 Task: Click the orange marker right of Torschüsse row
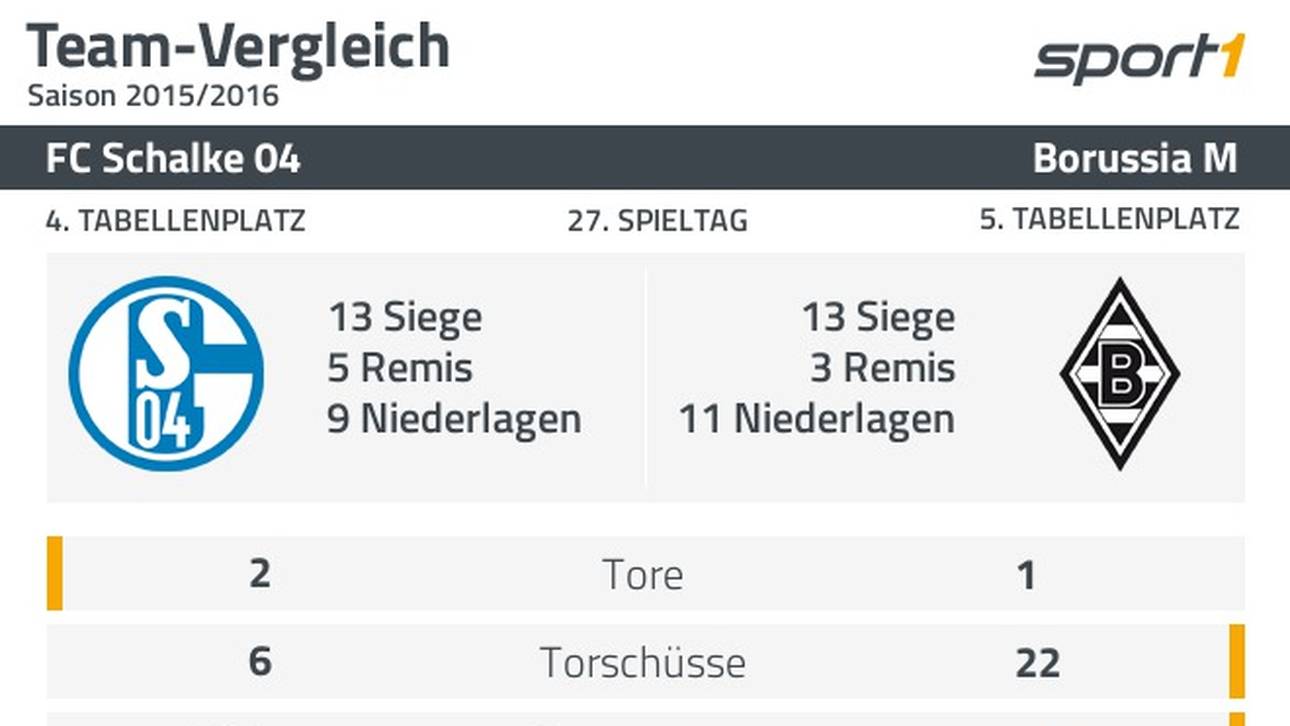tap(1237, 661)
